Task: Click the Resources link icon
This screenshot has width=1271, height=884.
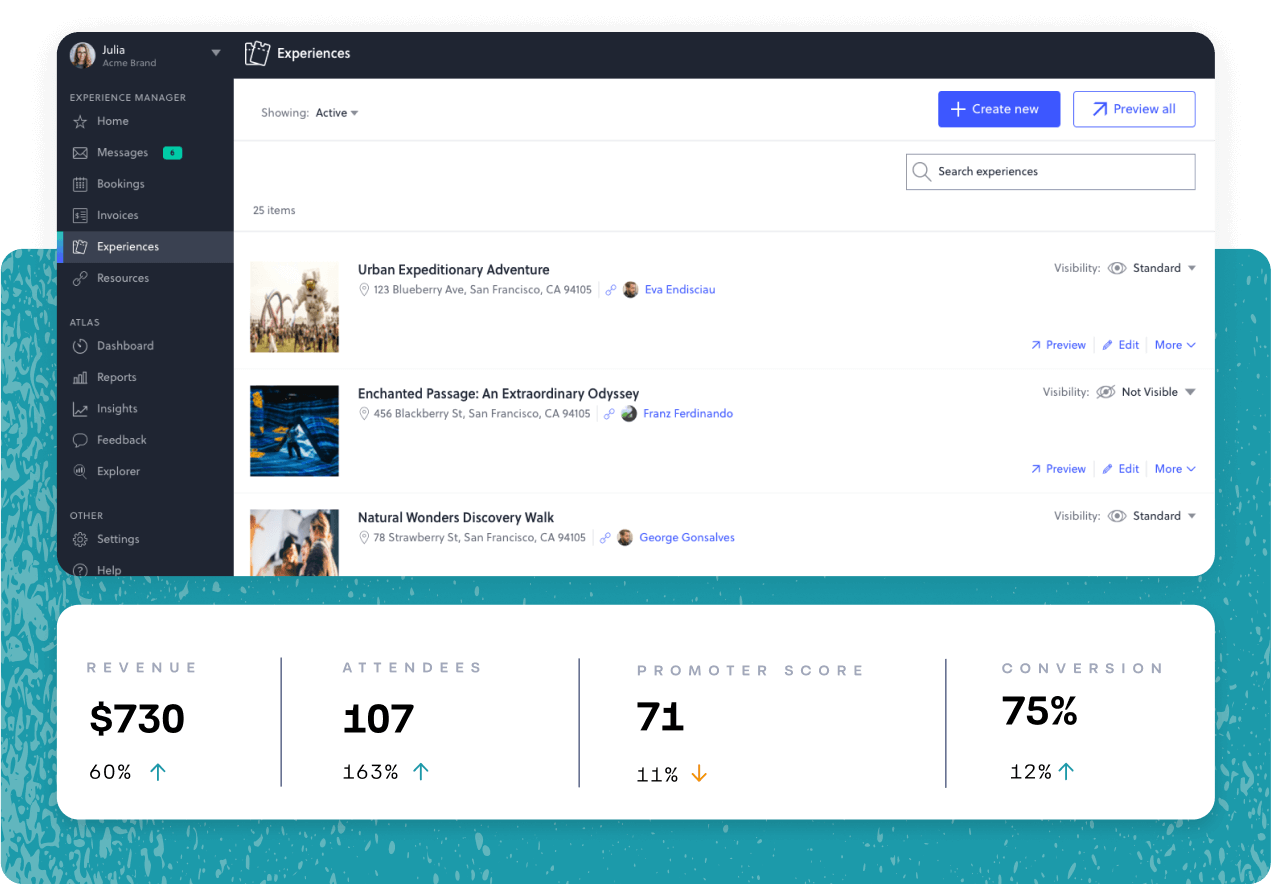Action: (x=80, y=278)
